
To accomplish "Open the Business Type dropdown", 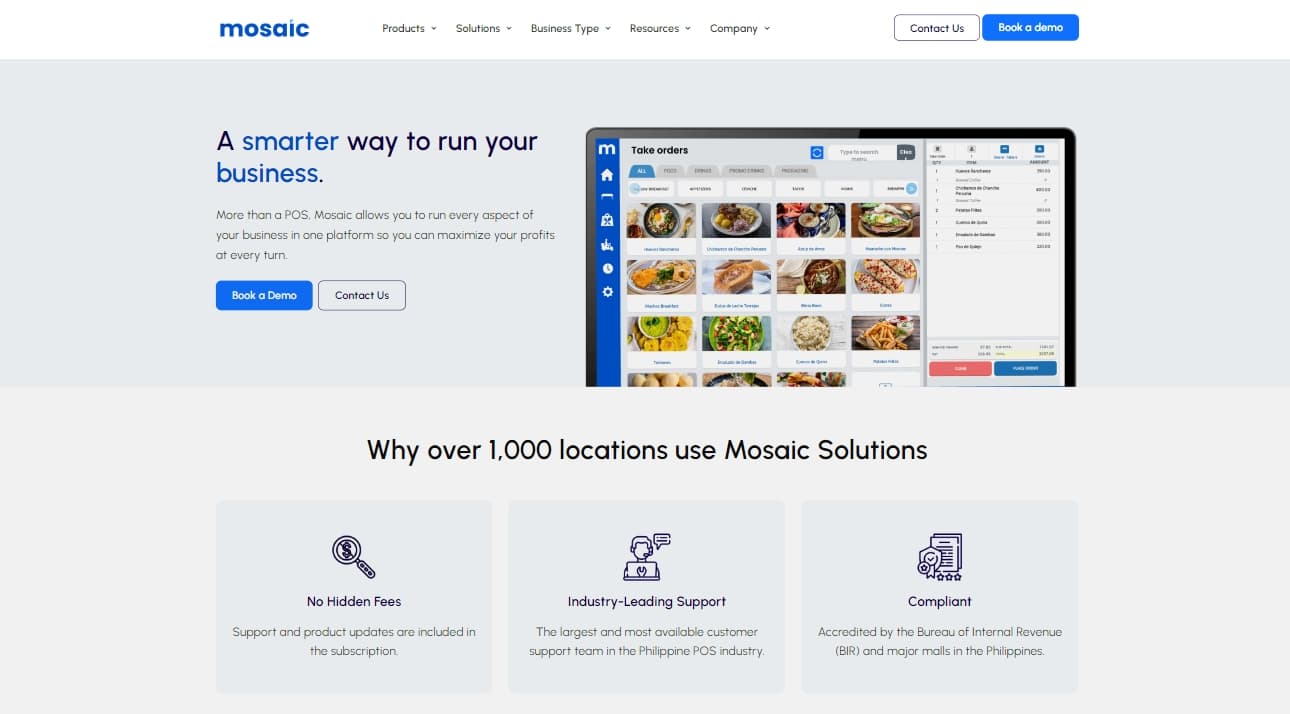I will point(570,29).
